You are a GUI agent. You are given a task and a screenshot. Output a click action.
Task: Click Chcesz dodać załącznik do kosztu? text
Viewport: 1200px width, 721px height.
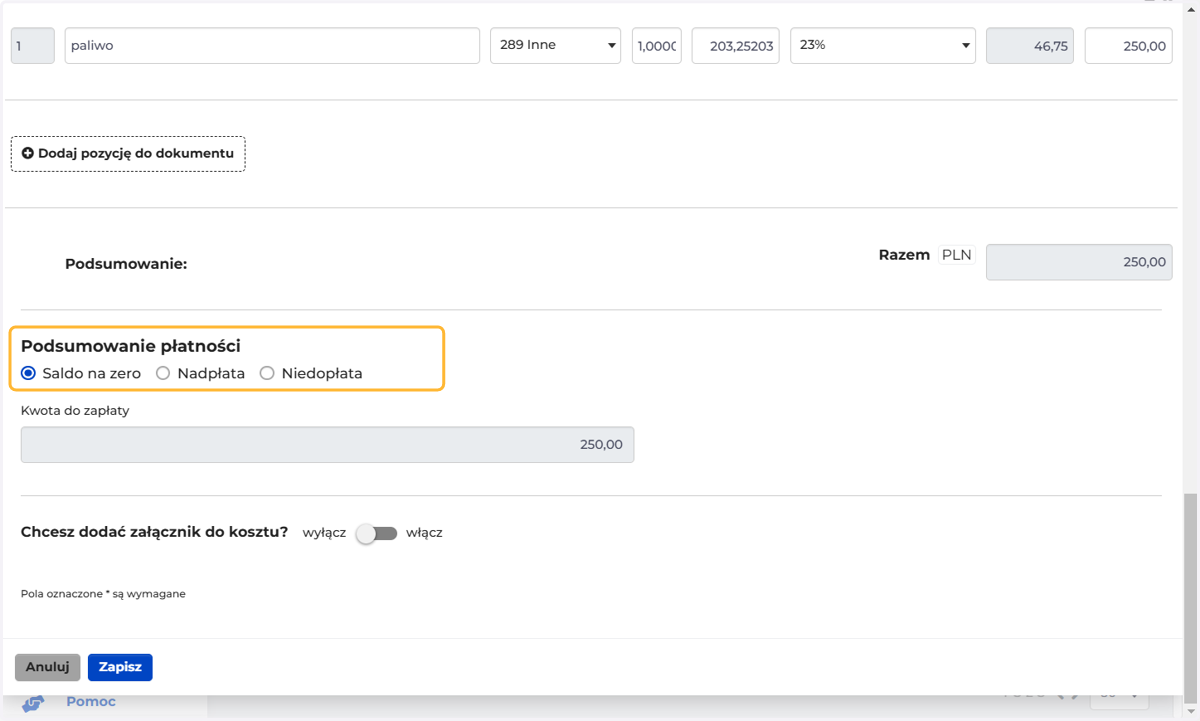click(155, 532)
